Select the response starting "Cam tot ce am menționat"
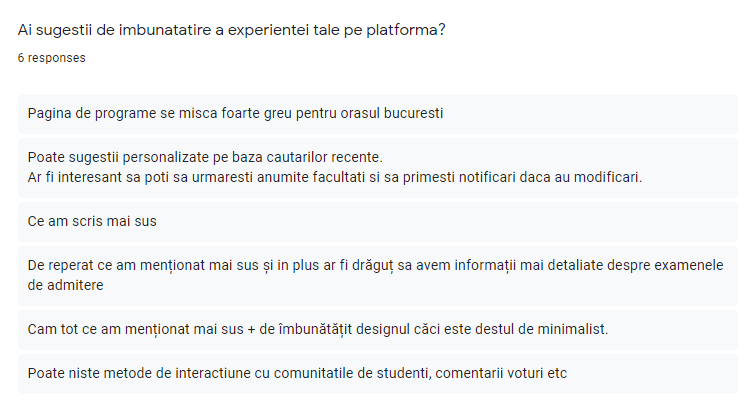 point(318,329)
